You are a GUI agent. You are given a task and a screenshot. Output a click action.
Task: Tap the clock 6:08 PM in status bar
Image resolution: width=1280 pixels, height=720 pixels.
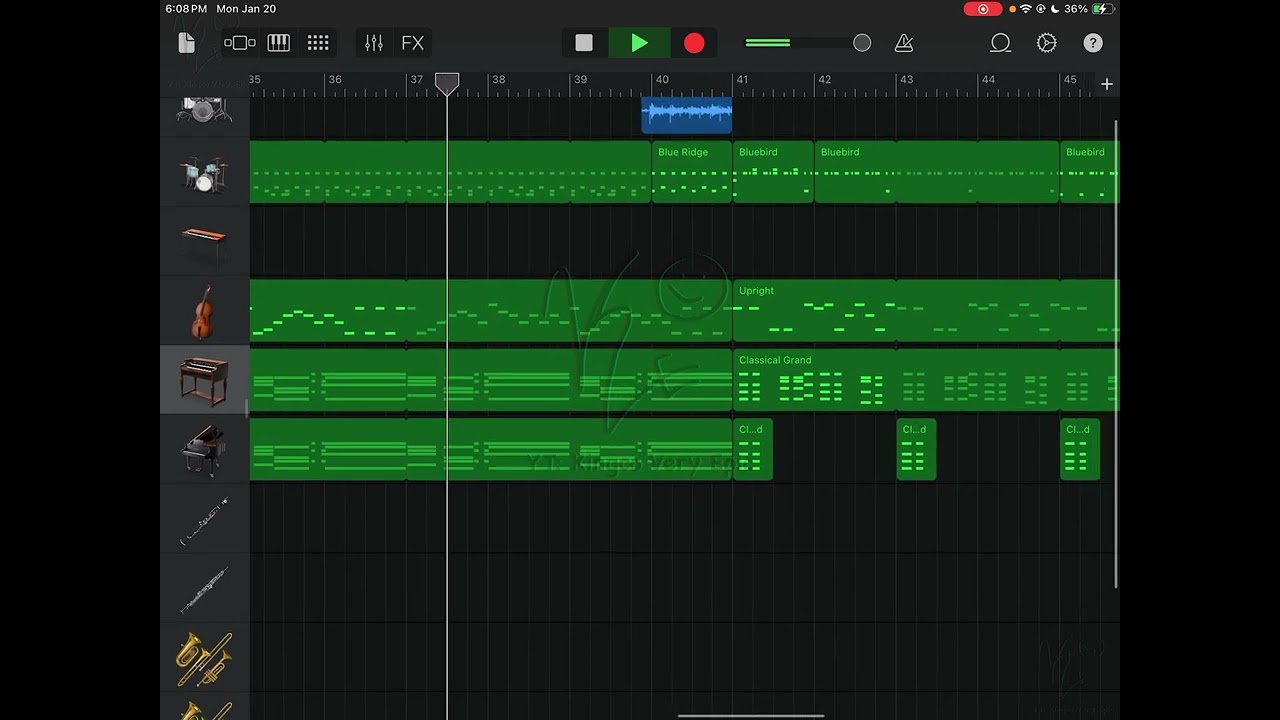pyautogui.click(x=186, y=9)
